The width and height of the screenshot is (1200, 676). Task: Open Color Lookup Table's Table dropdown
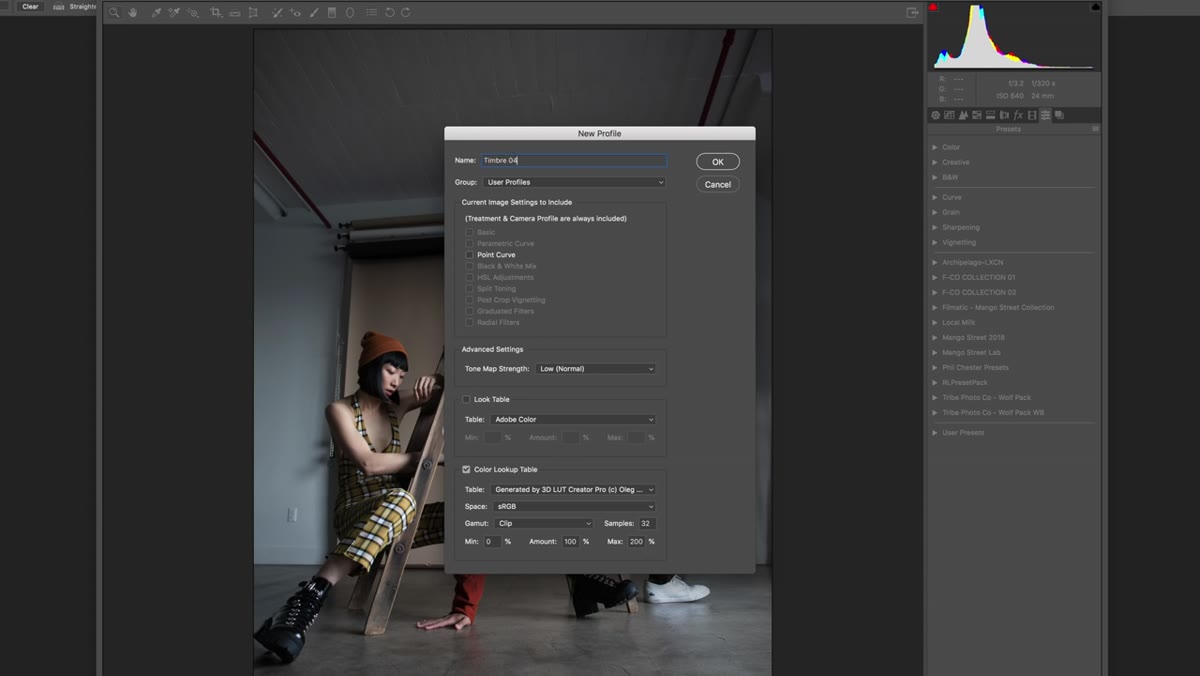point(573,490)
